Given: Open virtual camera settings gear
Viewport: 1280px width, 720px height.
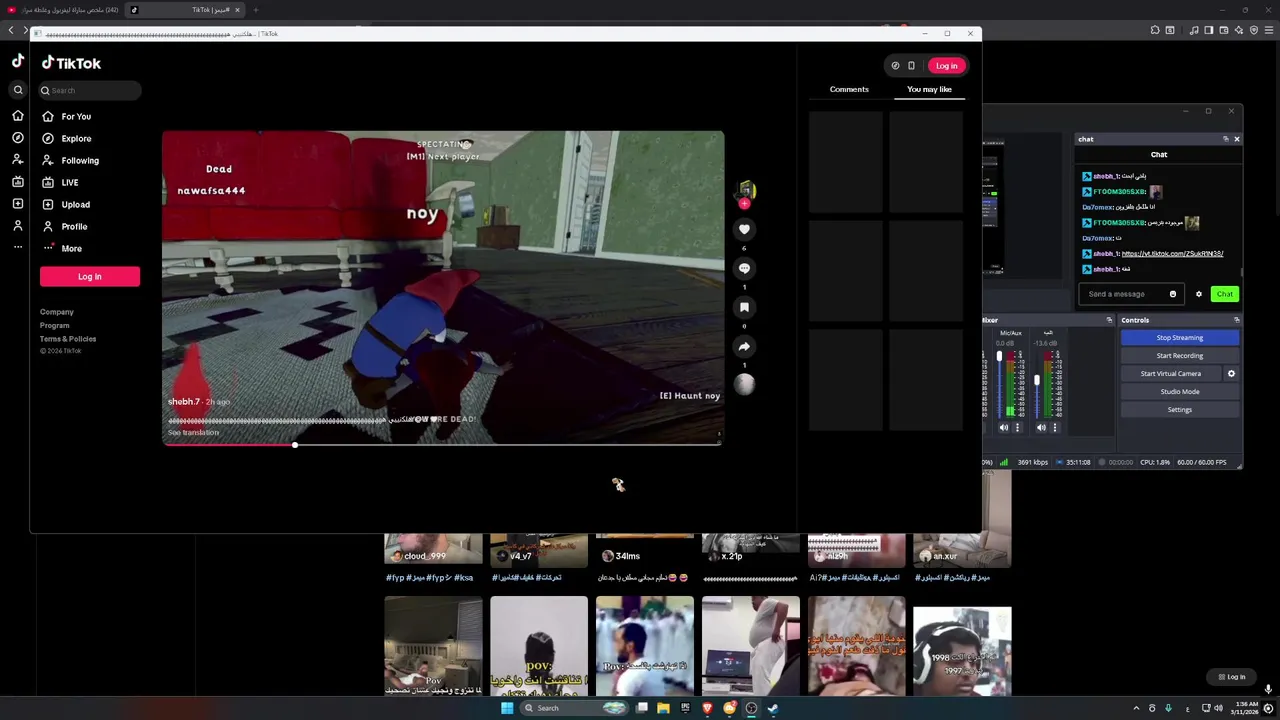Looking at the screenshot, I should (1231, 374).
